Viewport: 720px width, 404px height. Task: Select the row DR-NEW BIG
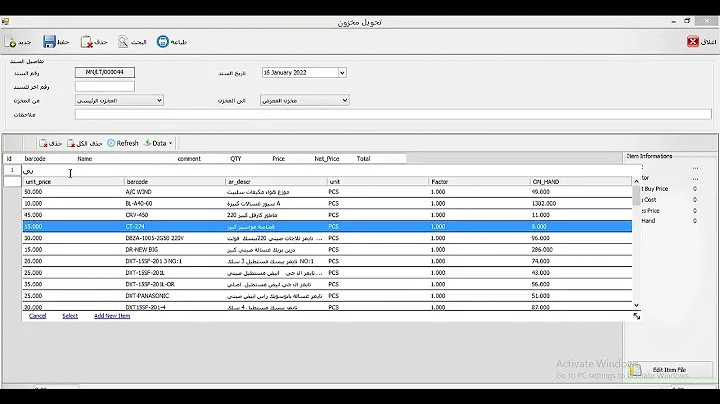pos(327,250)
